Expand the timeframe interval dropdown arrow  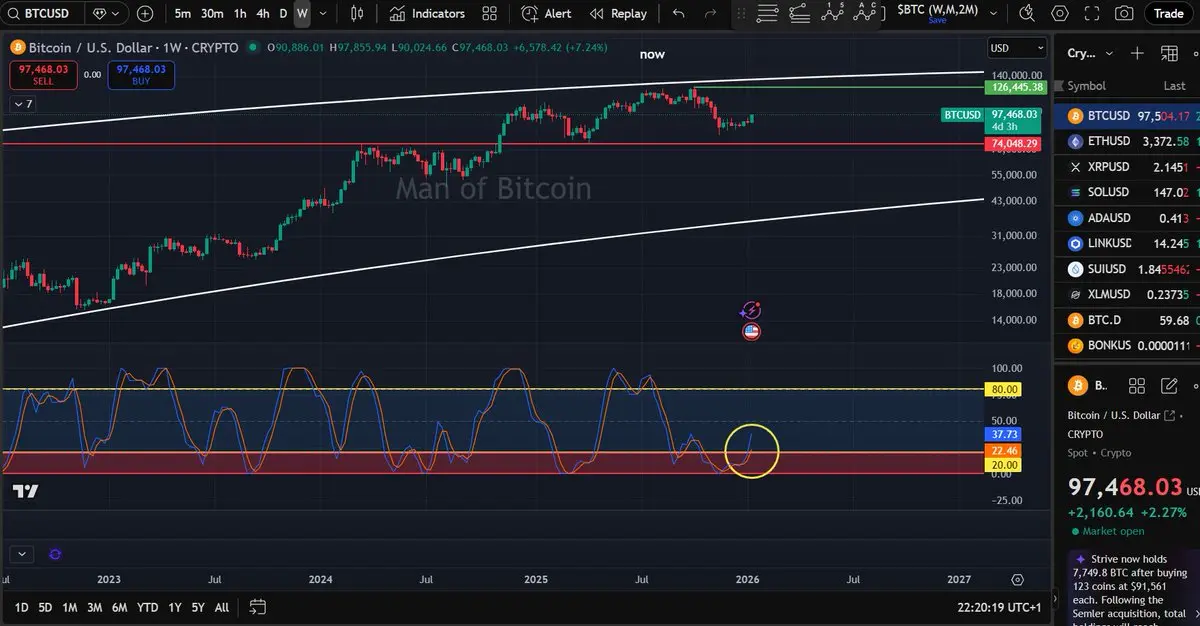(322, 14)
